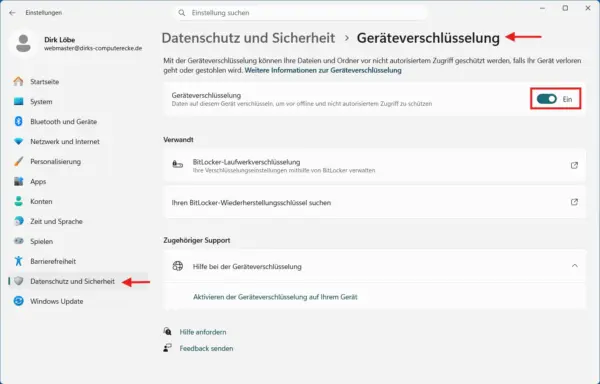
Task: Minimize the Einstellungen window
Action: [x=542, y=8]
